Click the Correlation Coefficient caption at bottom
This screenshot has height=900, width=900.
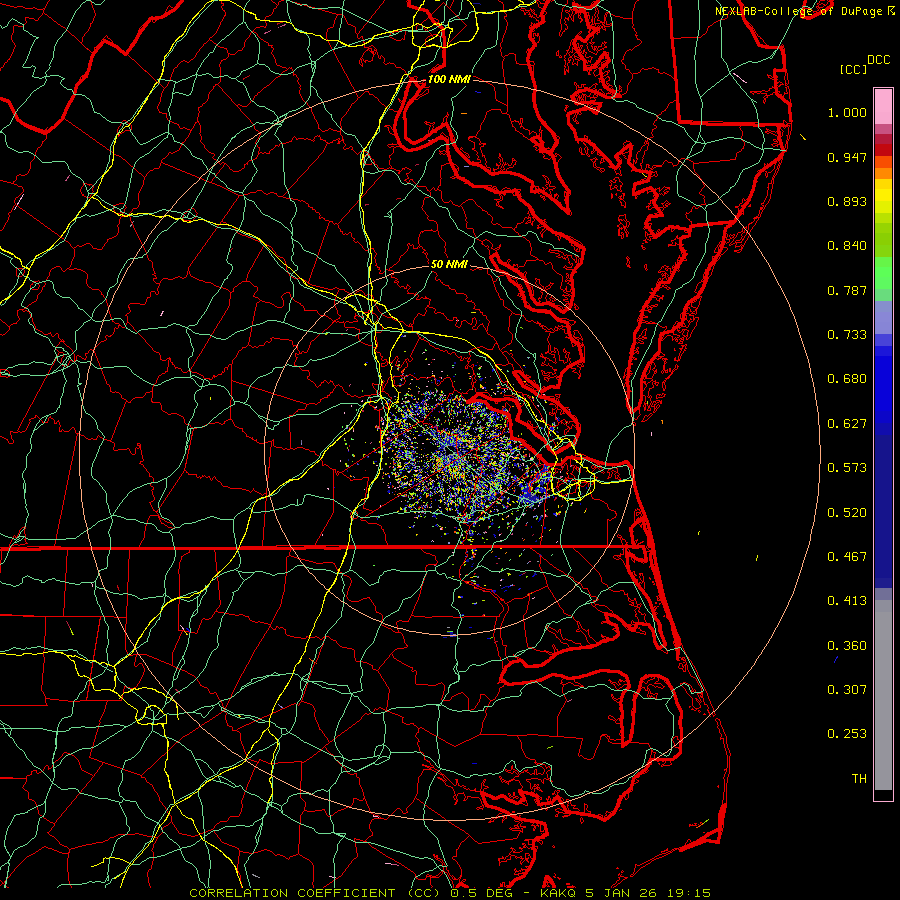click(450, 893)
